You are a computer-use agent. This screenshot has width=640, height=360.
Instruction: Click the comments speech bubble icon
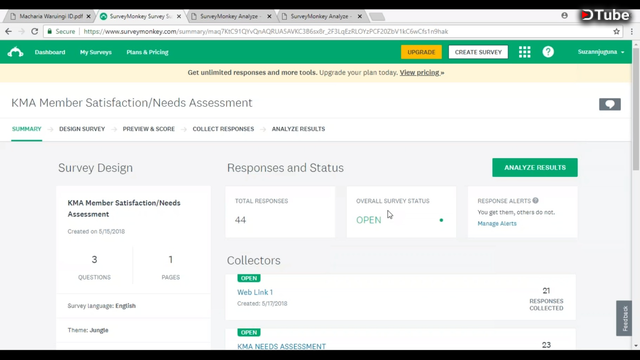click(610, 104)
